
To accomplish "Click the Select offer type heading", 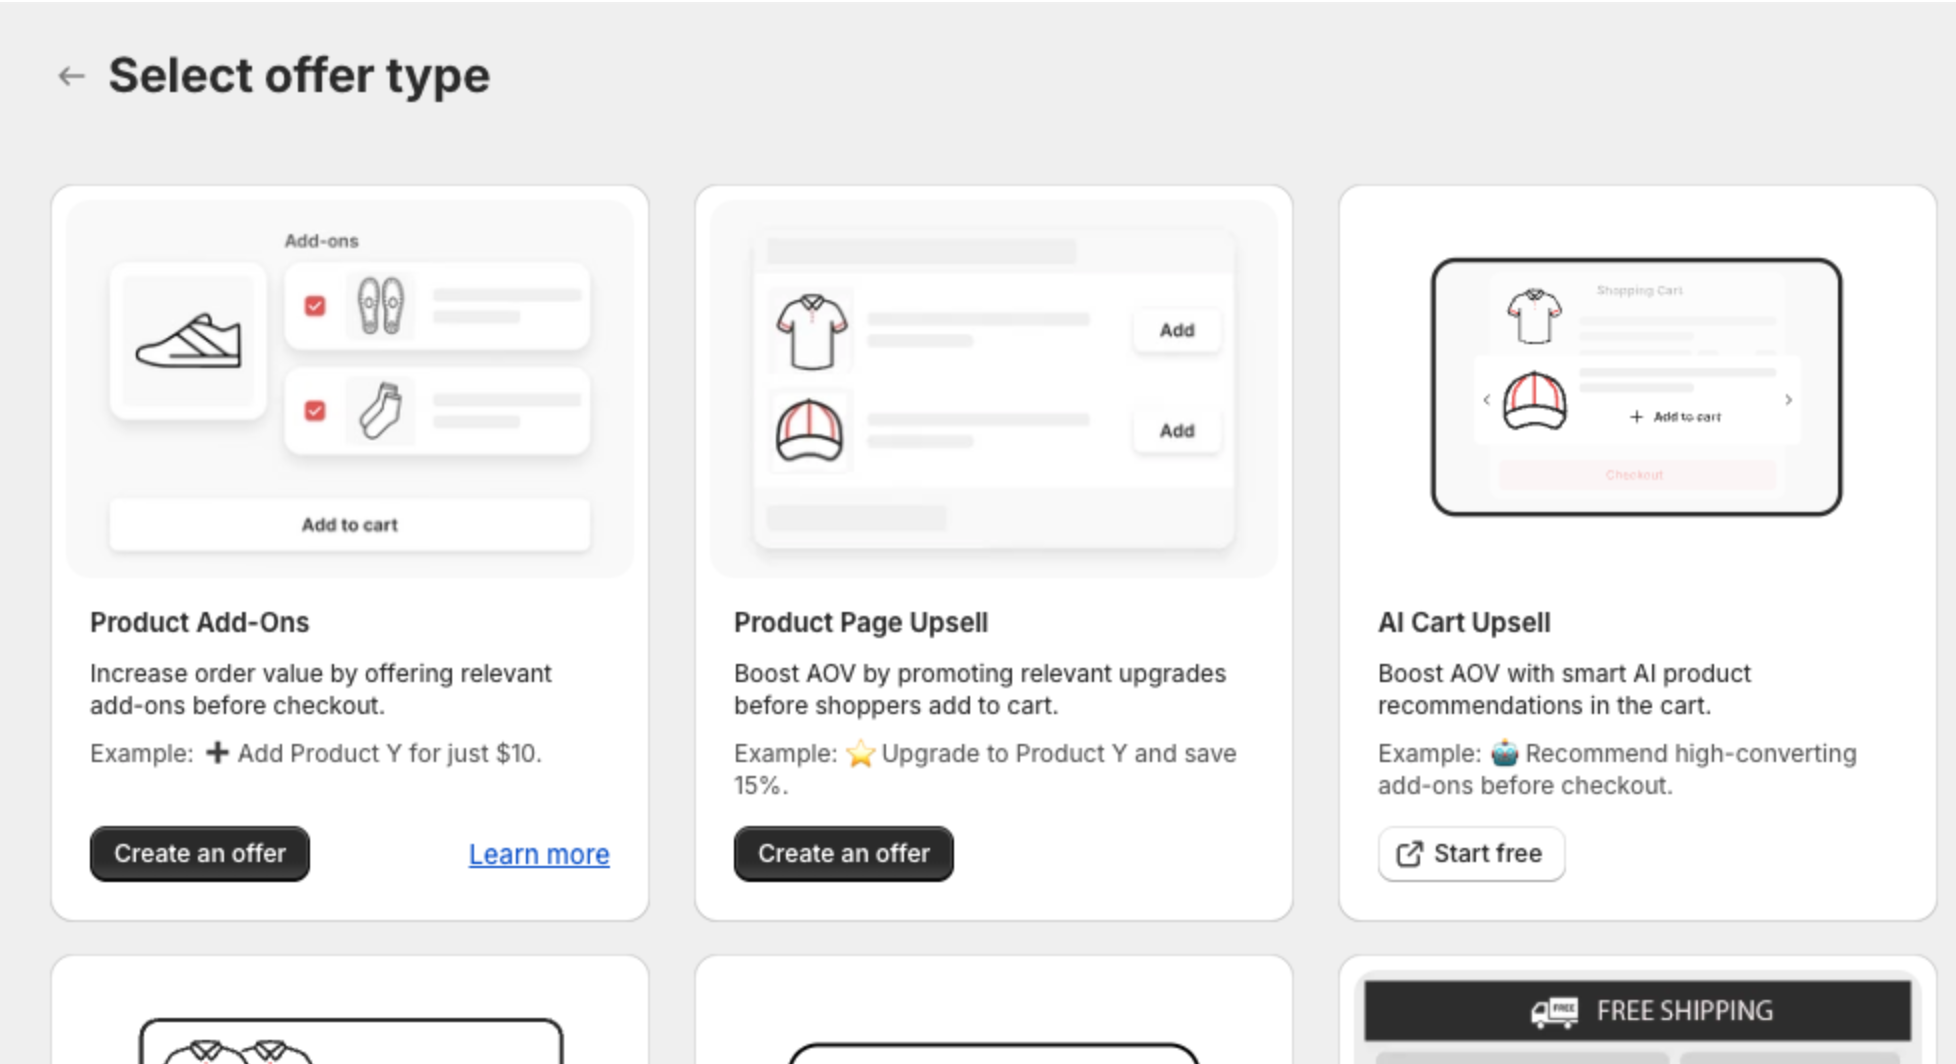I will click(299, 76).
